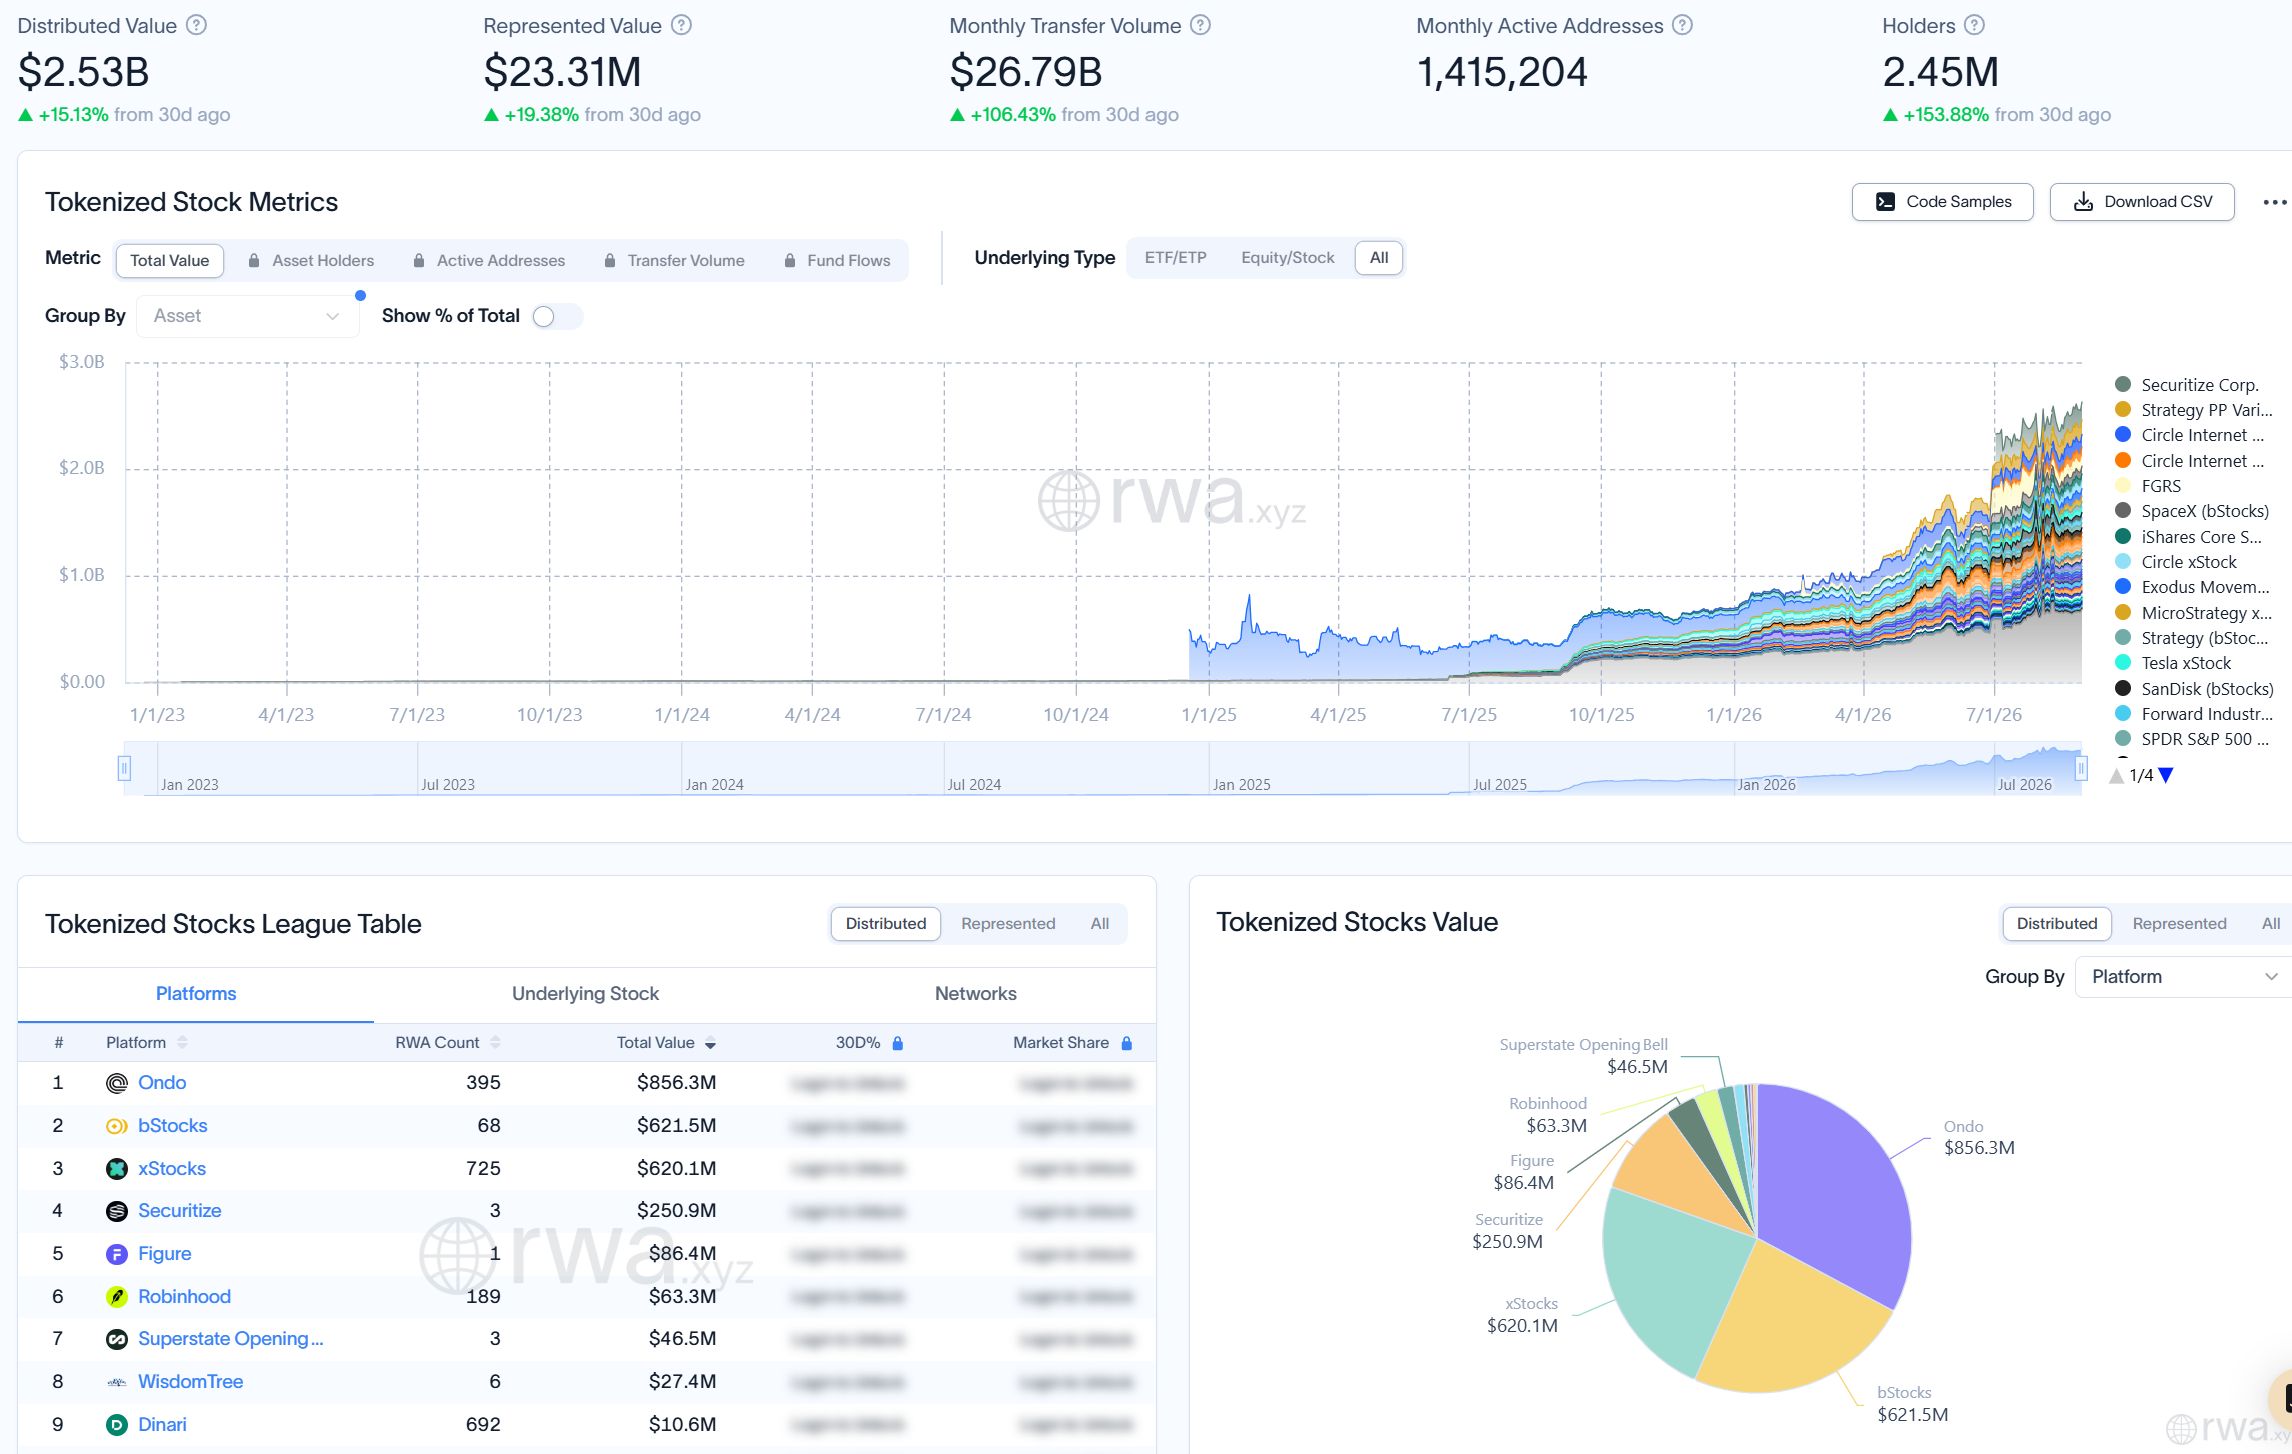This screenshot has width=2292, height=1454.
Task: Select Distributed in Stocks Value panel
Action: point(2056,924)
